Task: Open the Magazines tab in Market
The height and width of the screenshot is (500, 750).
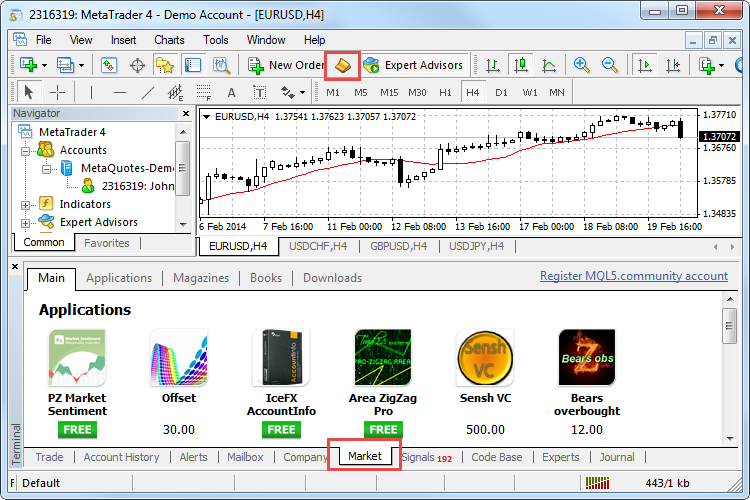Action: click(x=201, y=278)
